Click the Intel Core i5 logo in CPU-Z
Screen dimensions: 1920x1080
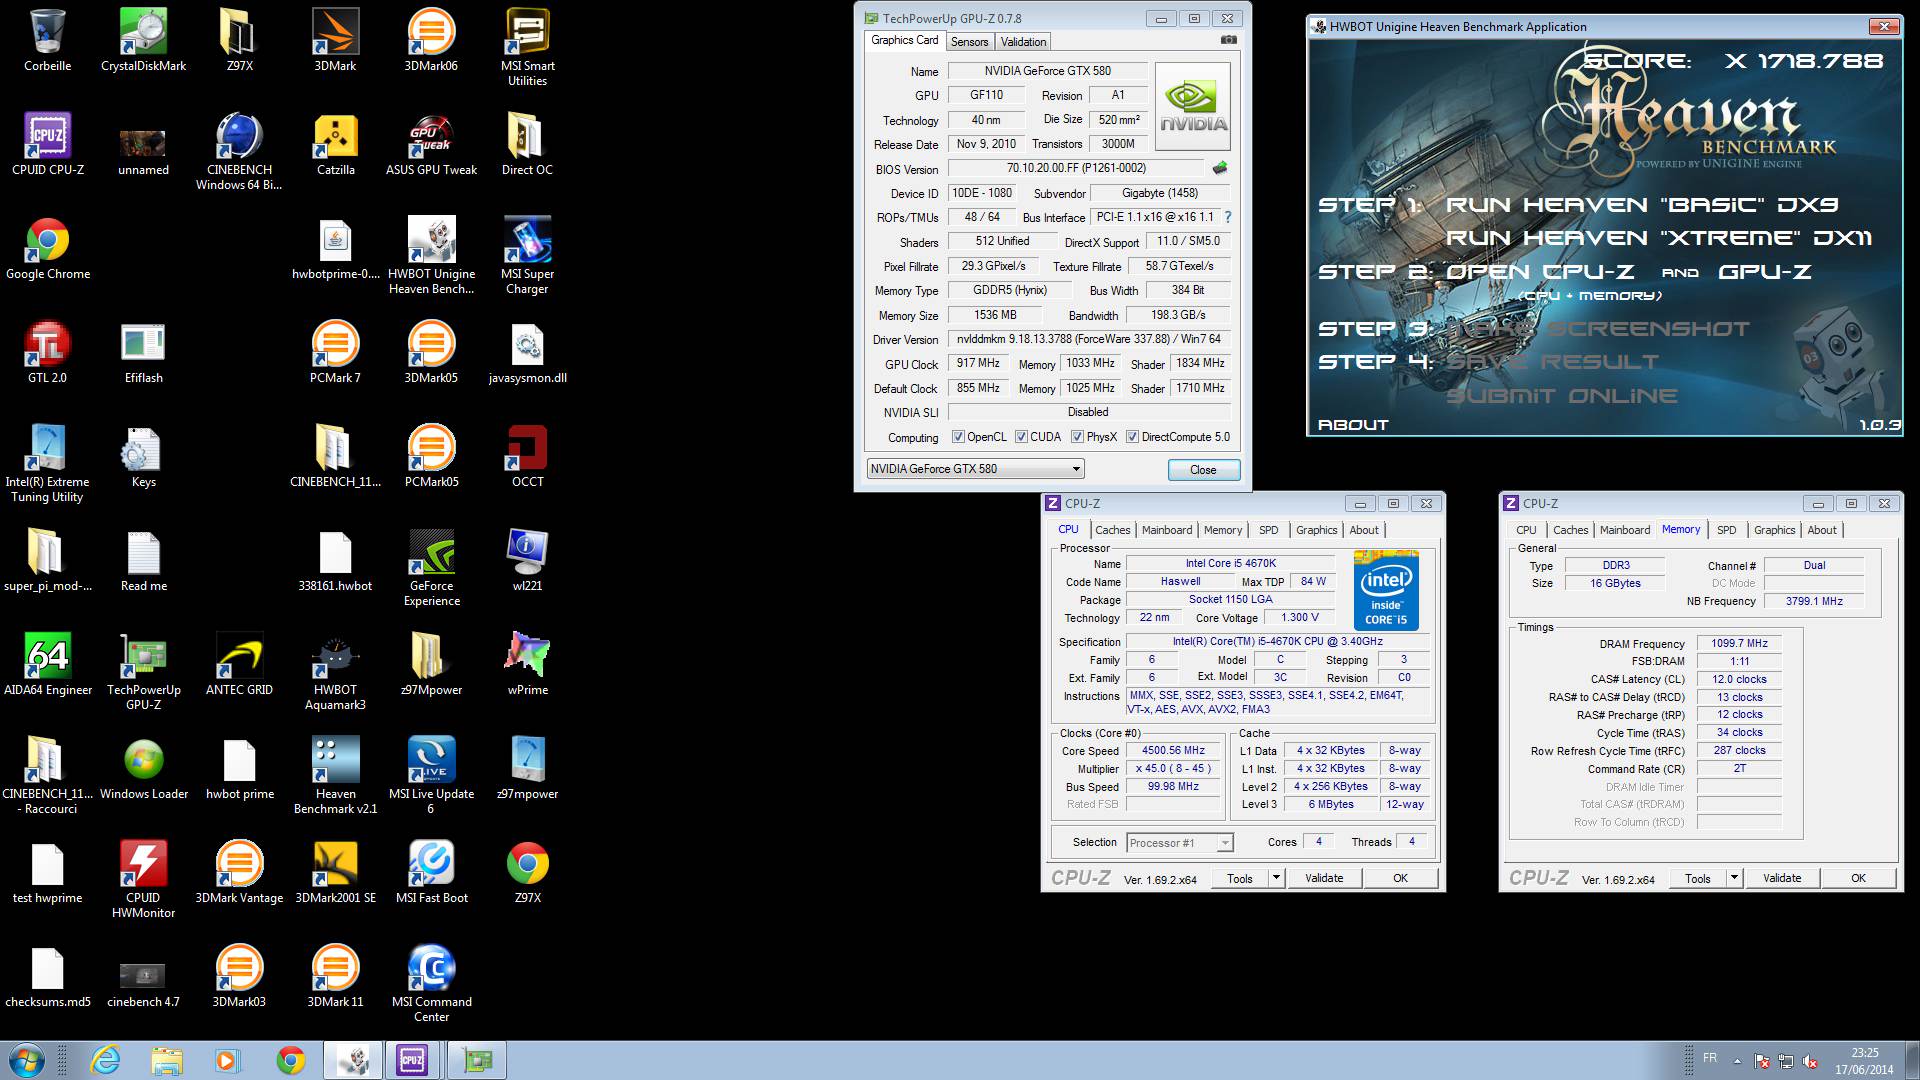pyautogui.click(x=1386, y=590)
